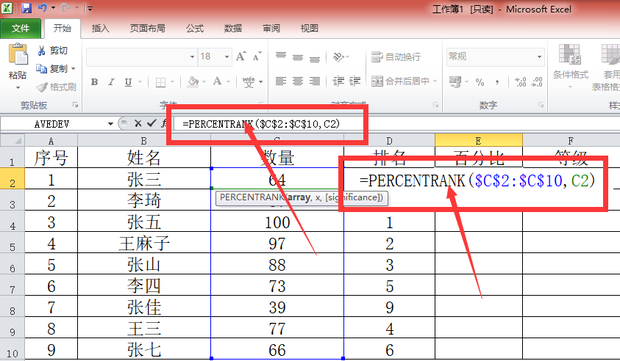This screenshot has height=361, width=620.
Task: Open the font name combo box
Action: tap(141, 57)
